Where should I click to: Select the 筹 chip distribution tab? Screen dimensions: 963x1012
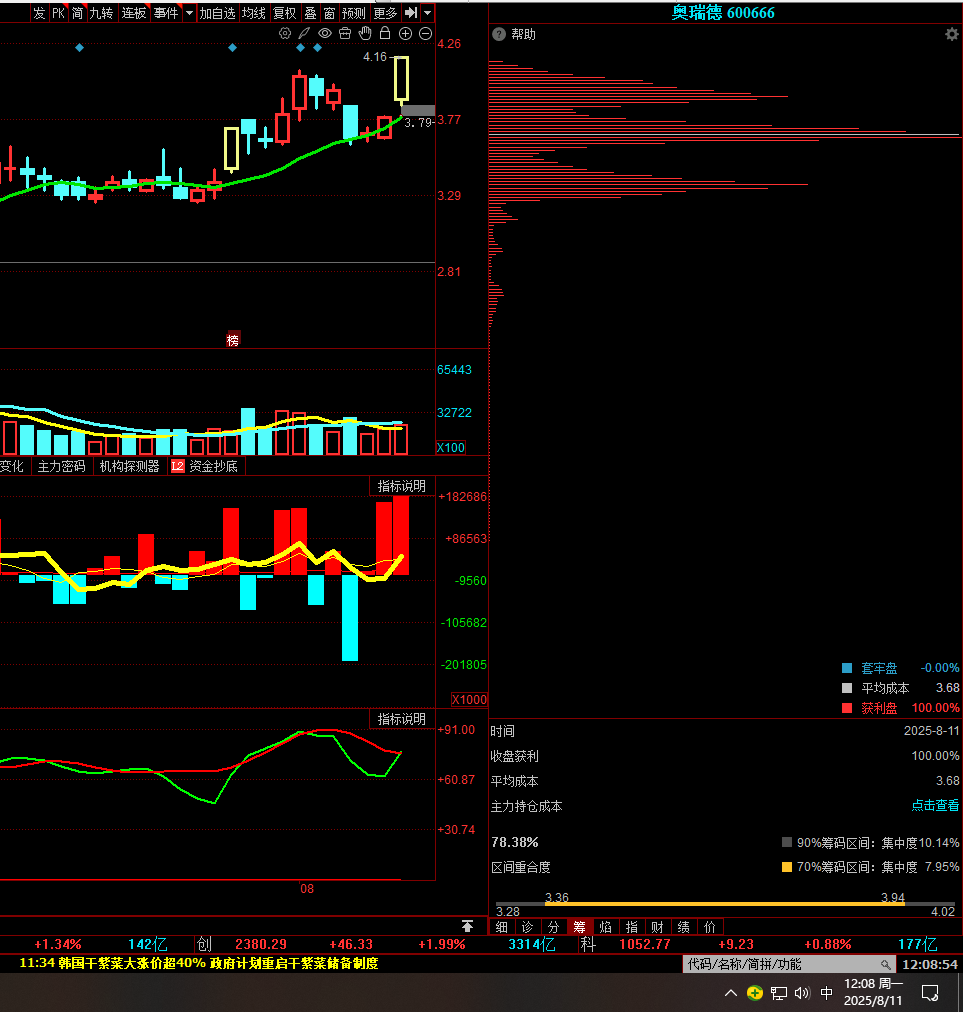[580, 927]
